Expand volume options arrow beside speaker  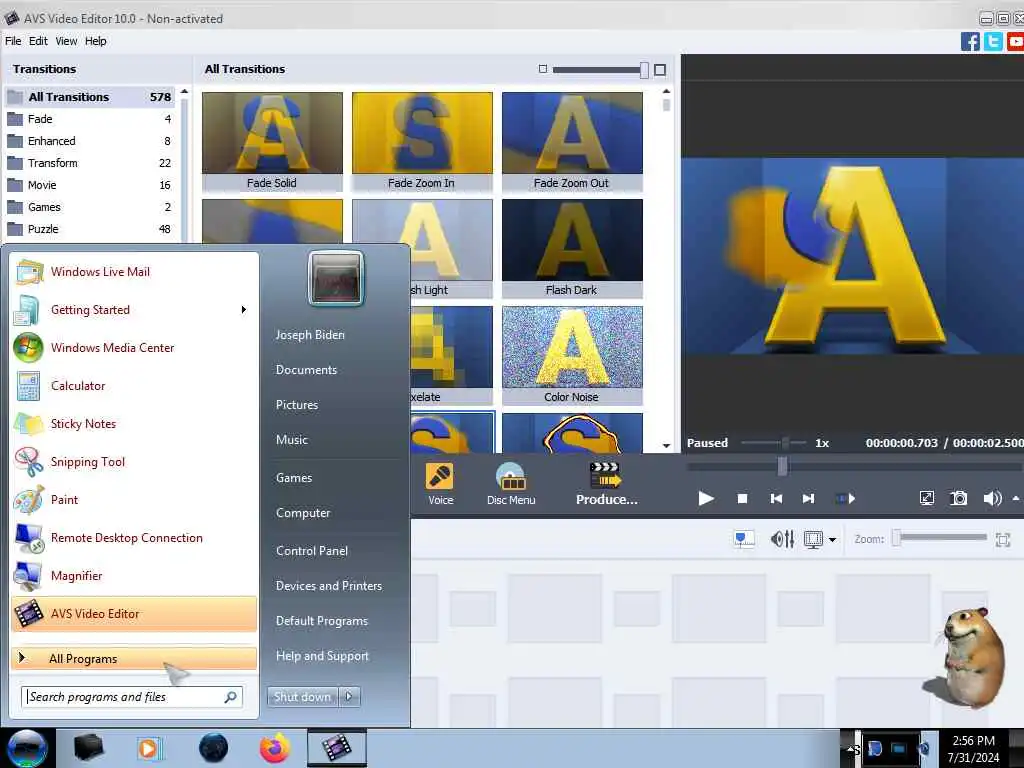[x=1016, y=498]
